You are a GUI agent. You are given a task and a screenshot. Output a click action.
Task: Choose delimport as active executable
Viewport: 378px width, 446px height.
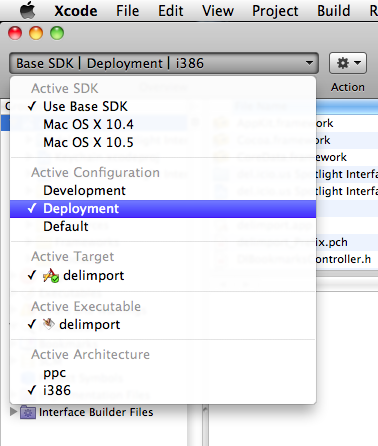pyautogui.click(x=163, y=324)
